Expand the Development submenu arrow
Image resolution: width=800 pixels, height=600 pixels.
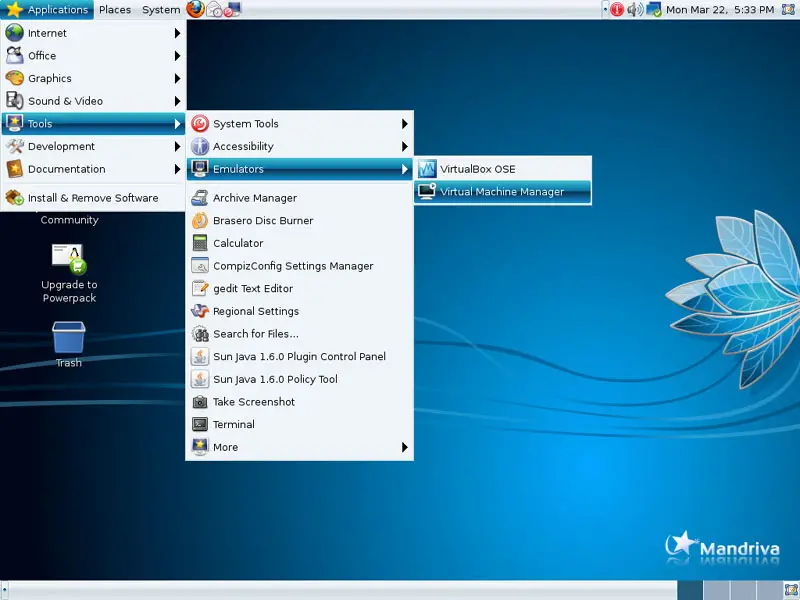click(177, 146)
